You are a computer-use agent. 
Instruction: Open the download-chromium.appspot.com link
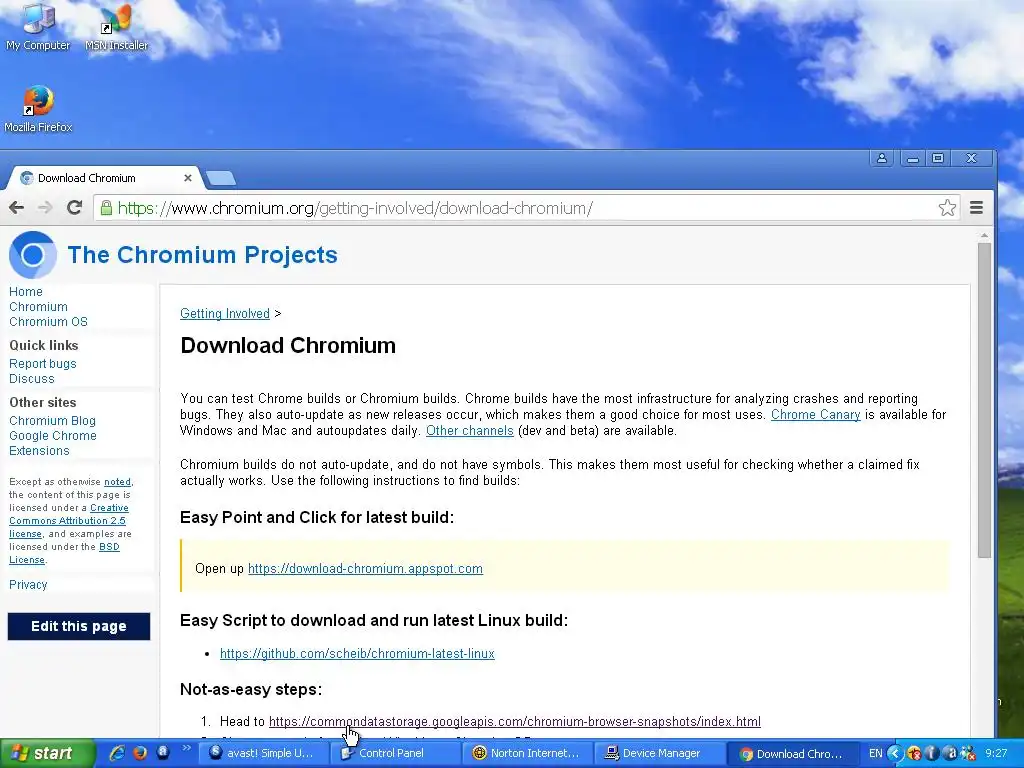pos(365,568)
